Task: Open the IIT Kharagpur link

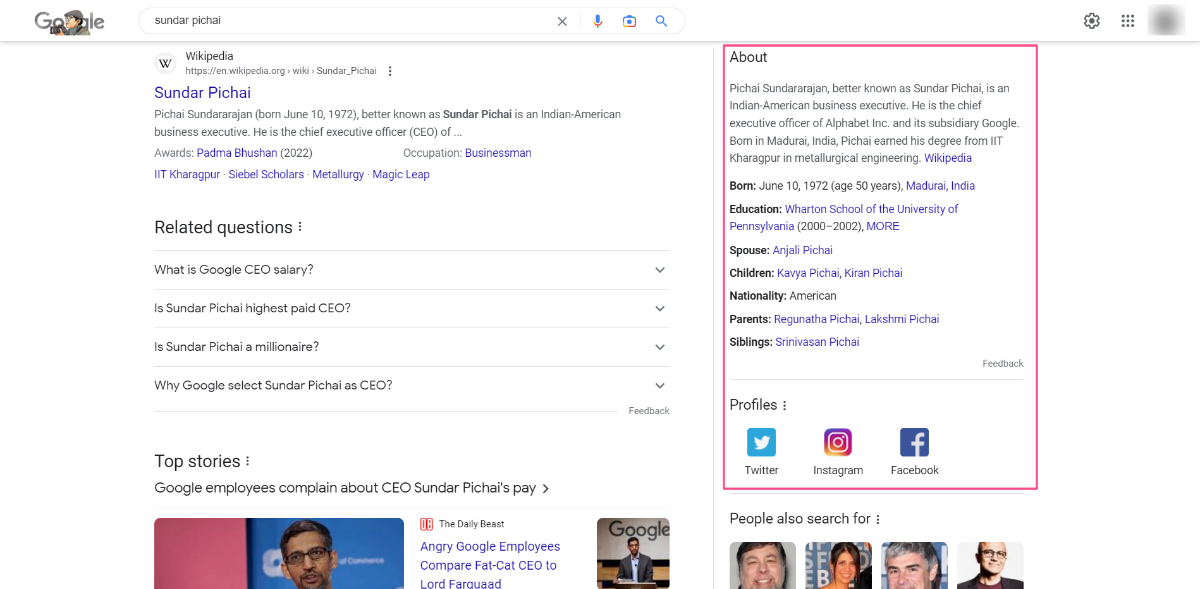Action: [187, 174]
